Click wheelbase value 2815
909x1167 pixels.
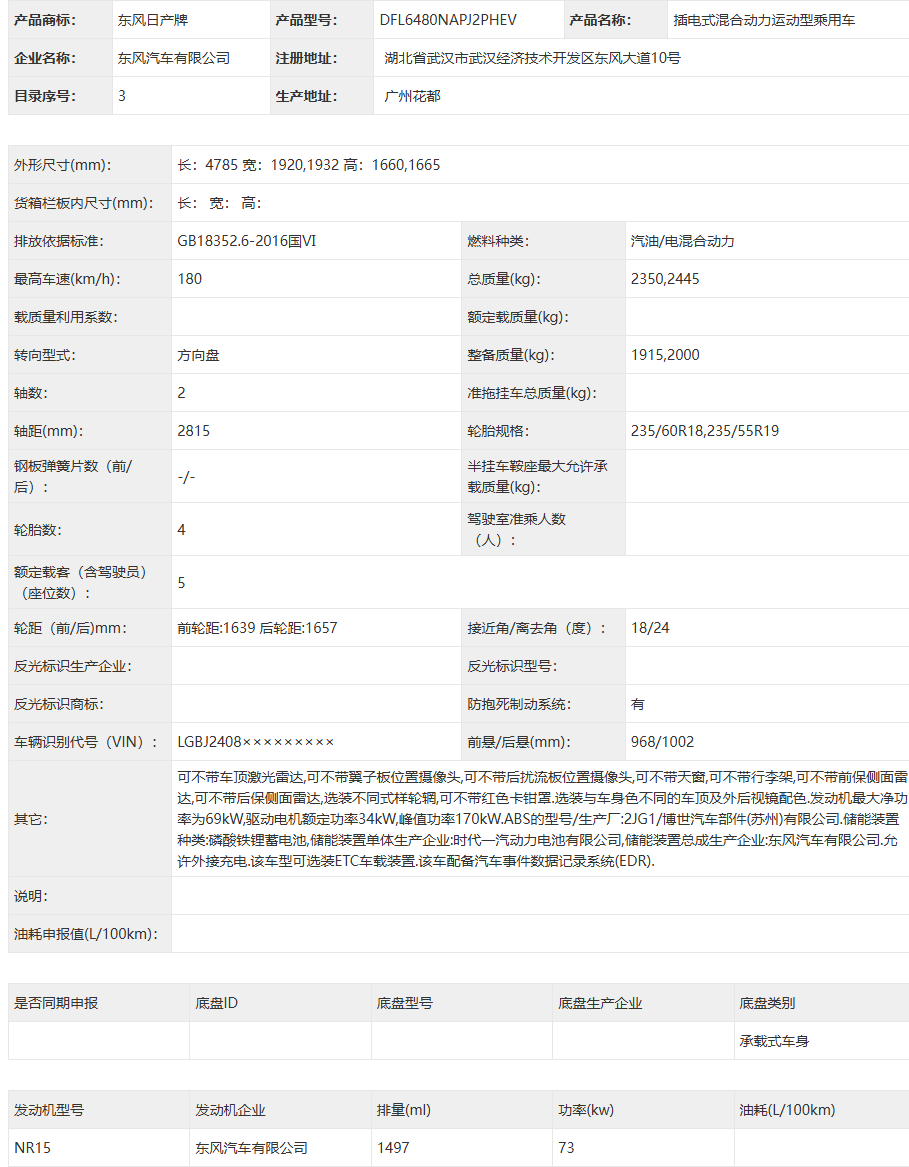pos(194,431)
